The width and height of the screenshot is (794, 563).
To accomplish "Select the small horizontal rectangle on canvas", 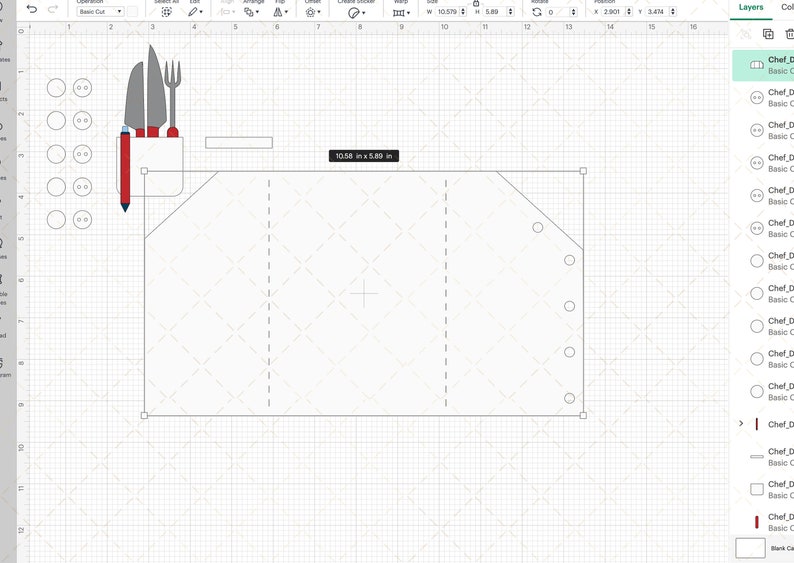I will tap(239, 143).
